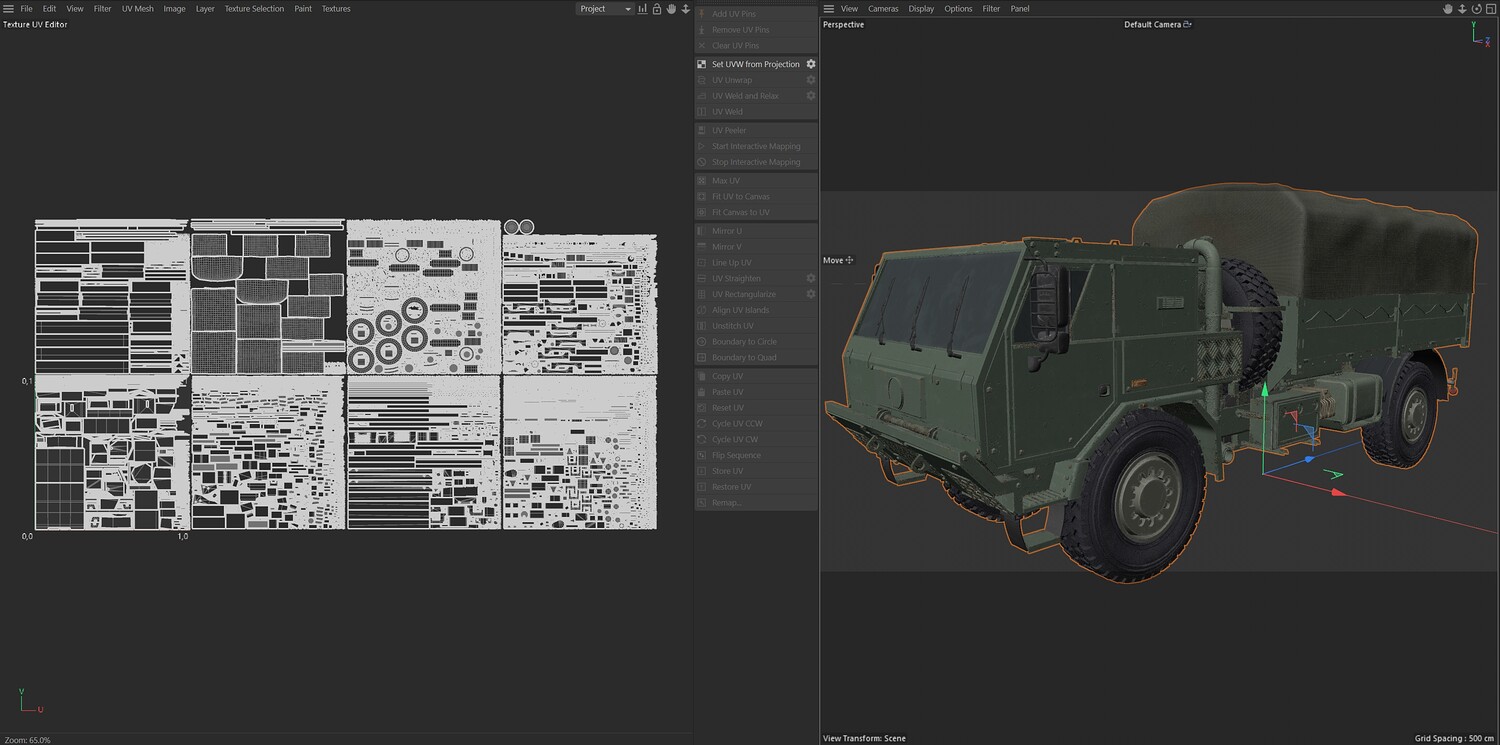Open the Cameras menu in viewport
Viewport: 1500px width, 745px height.
pos(883,9)
